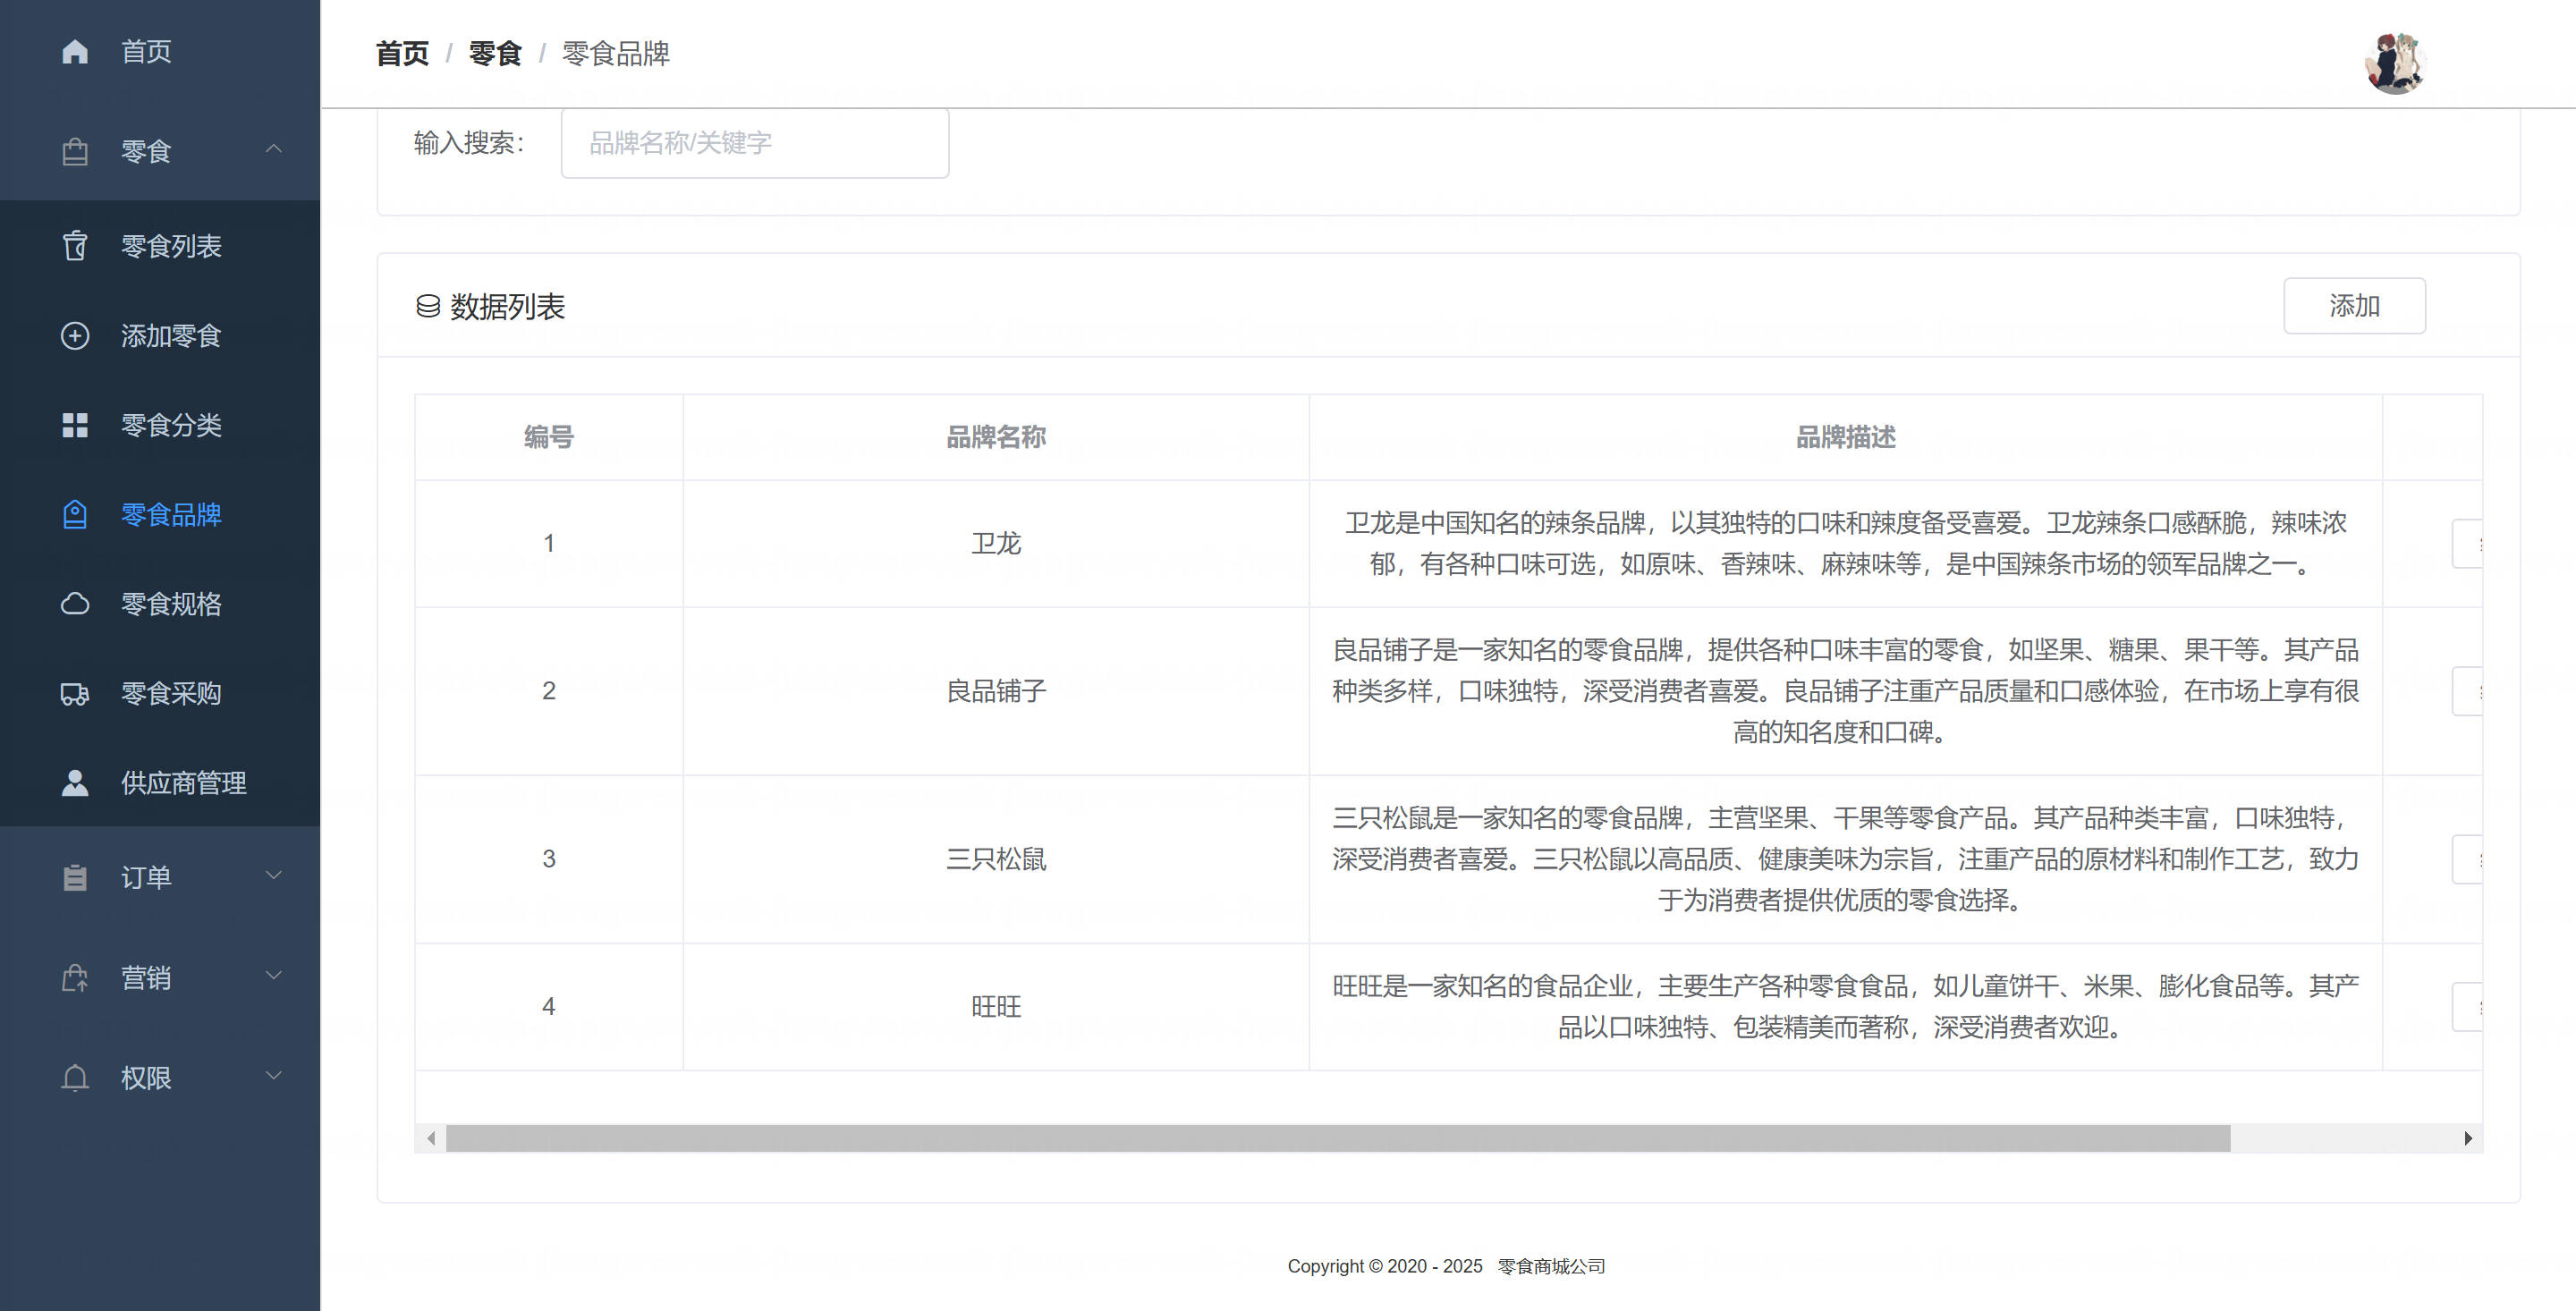Click 零食品牌 breadcrumb text
Image resolution: width=2576 pixels, height=1311 pixels.
[x=615, y=54]
